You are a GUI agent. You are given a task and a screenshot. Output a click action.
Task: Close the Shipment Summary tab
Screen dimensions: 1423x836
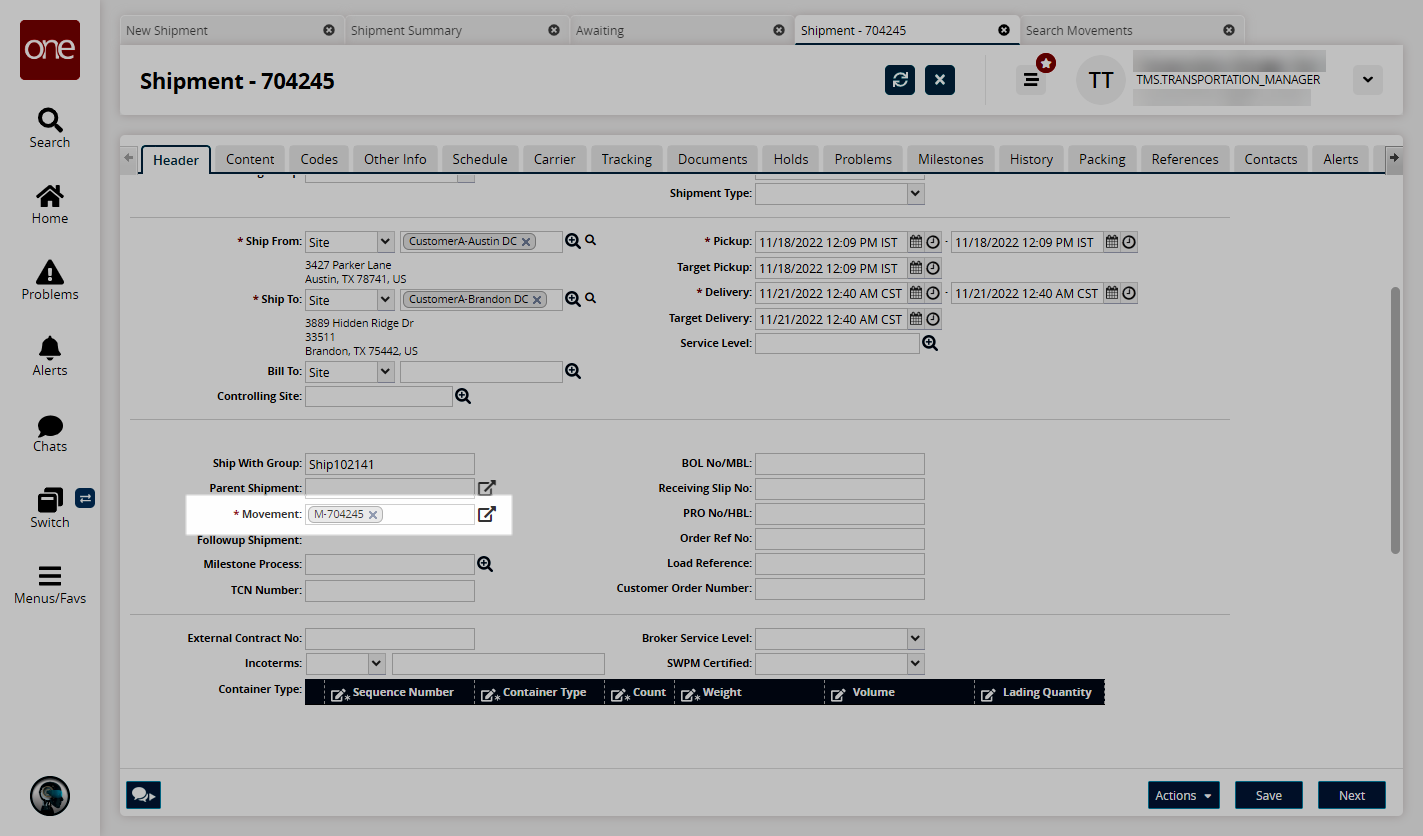[x=554, y=30]
